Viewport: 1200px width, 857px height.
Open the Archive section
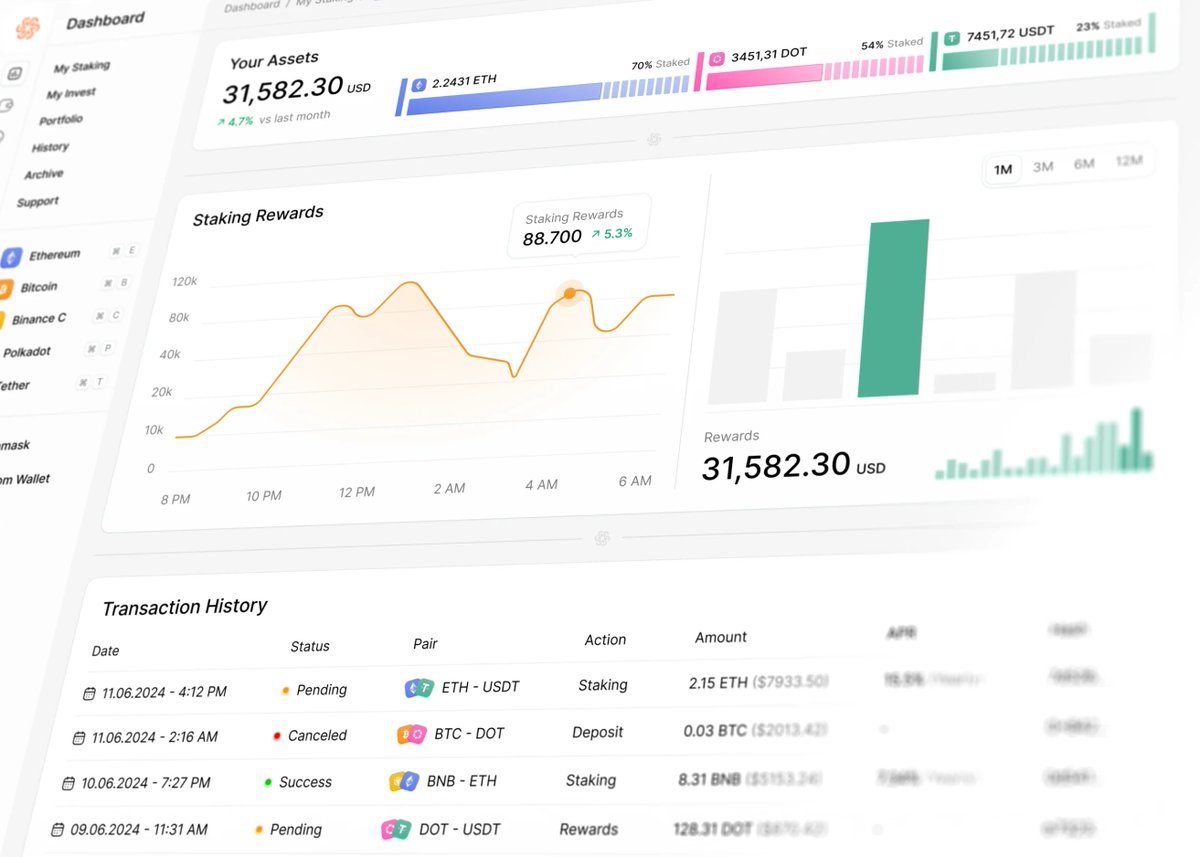(42, 174)
